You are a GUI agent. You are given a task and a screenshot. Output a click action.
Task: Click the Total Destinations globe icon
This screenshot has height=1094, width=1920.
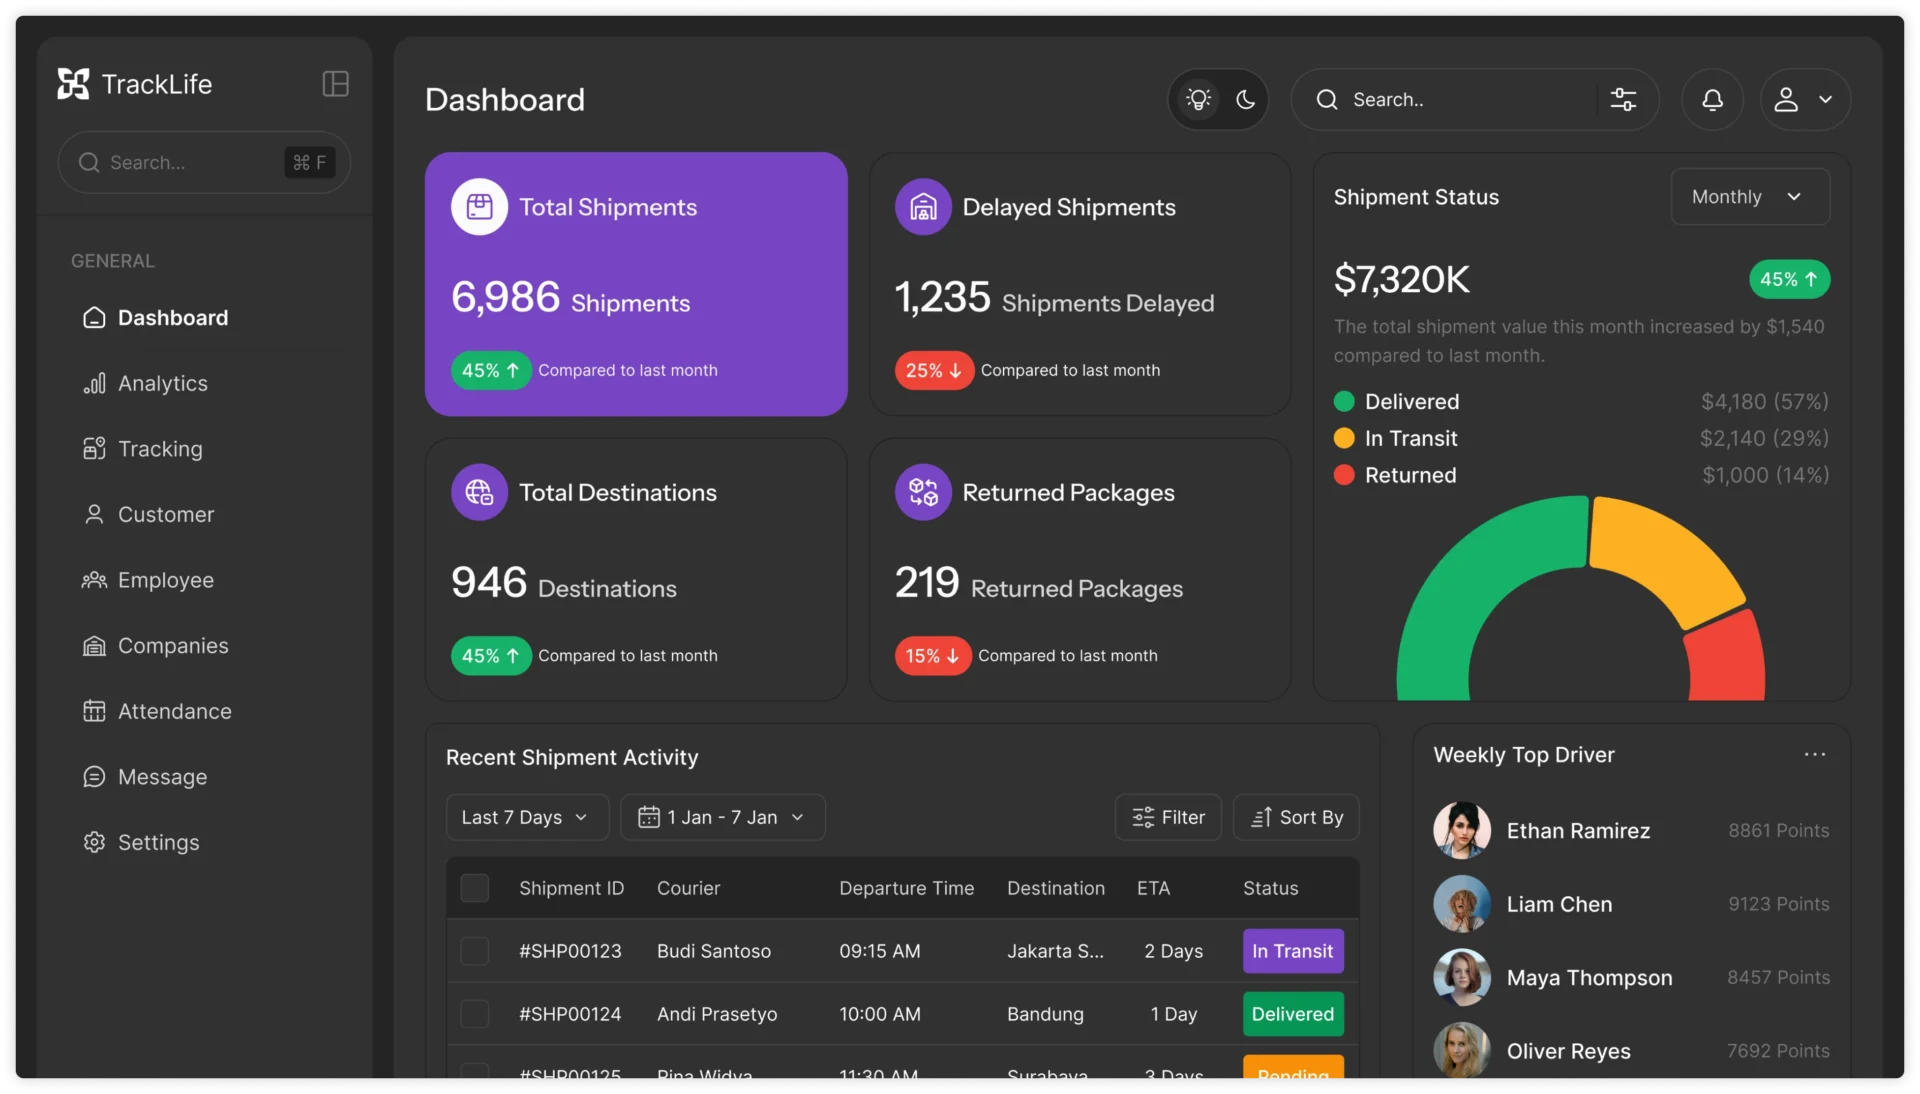[x=479, y=492]
